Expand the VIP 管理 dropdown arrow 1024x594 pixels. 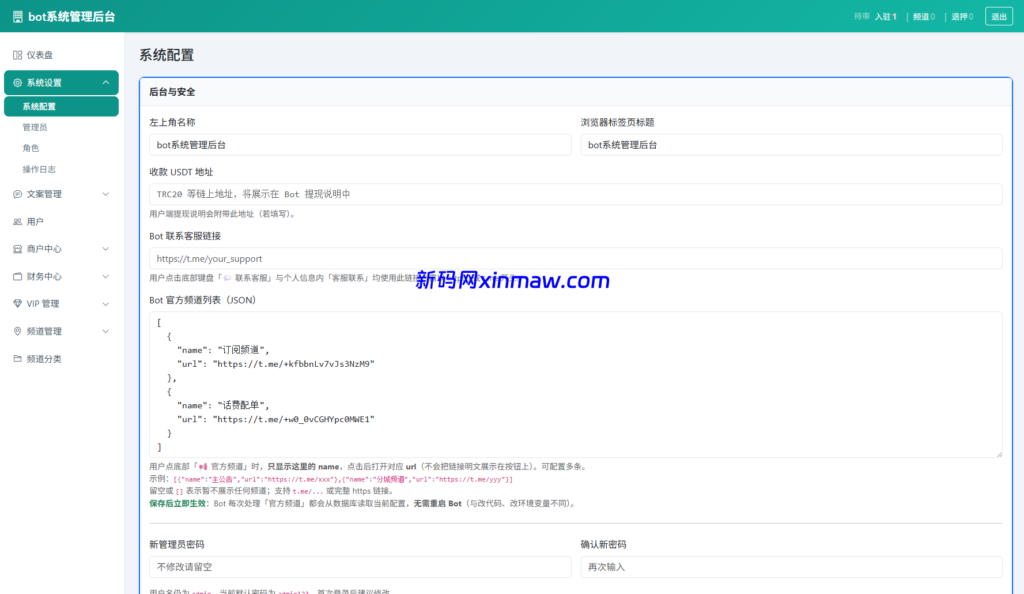point(105,304)
